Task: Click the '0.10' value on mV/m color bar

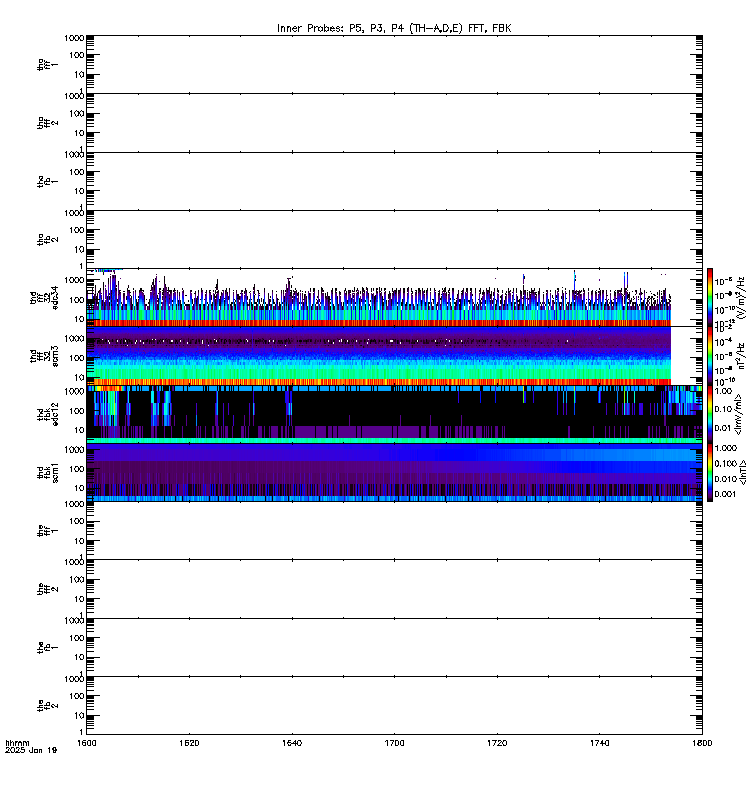Action: [723, 409]
